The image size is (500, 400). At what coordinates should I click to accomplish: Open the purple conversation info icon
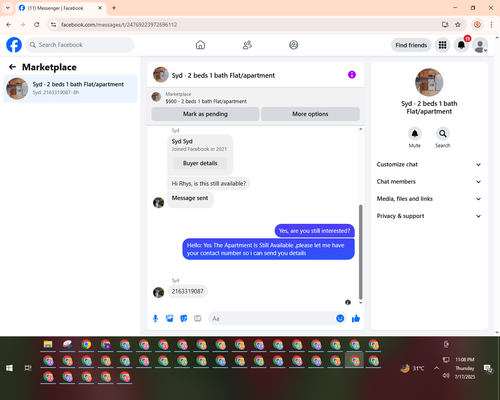(x=352, y=75)
